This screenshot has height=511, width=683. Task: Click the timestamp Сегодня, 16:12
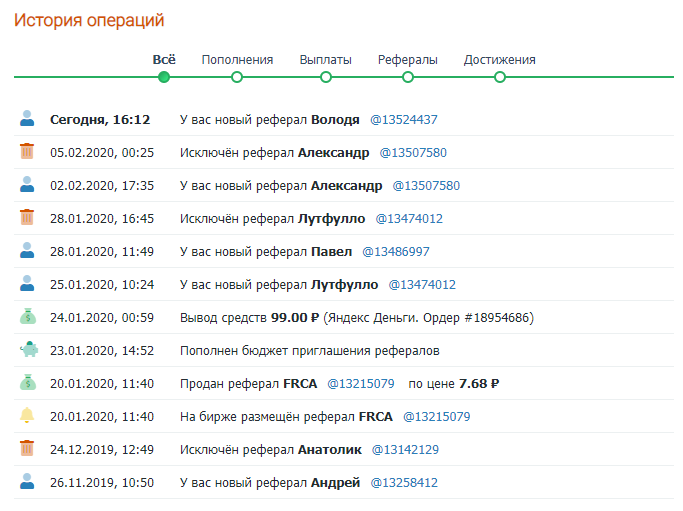coord(100,119)
